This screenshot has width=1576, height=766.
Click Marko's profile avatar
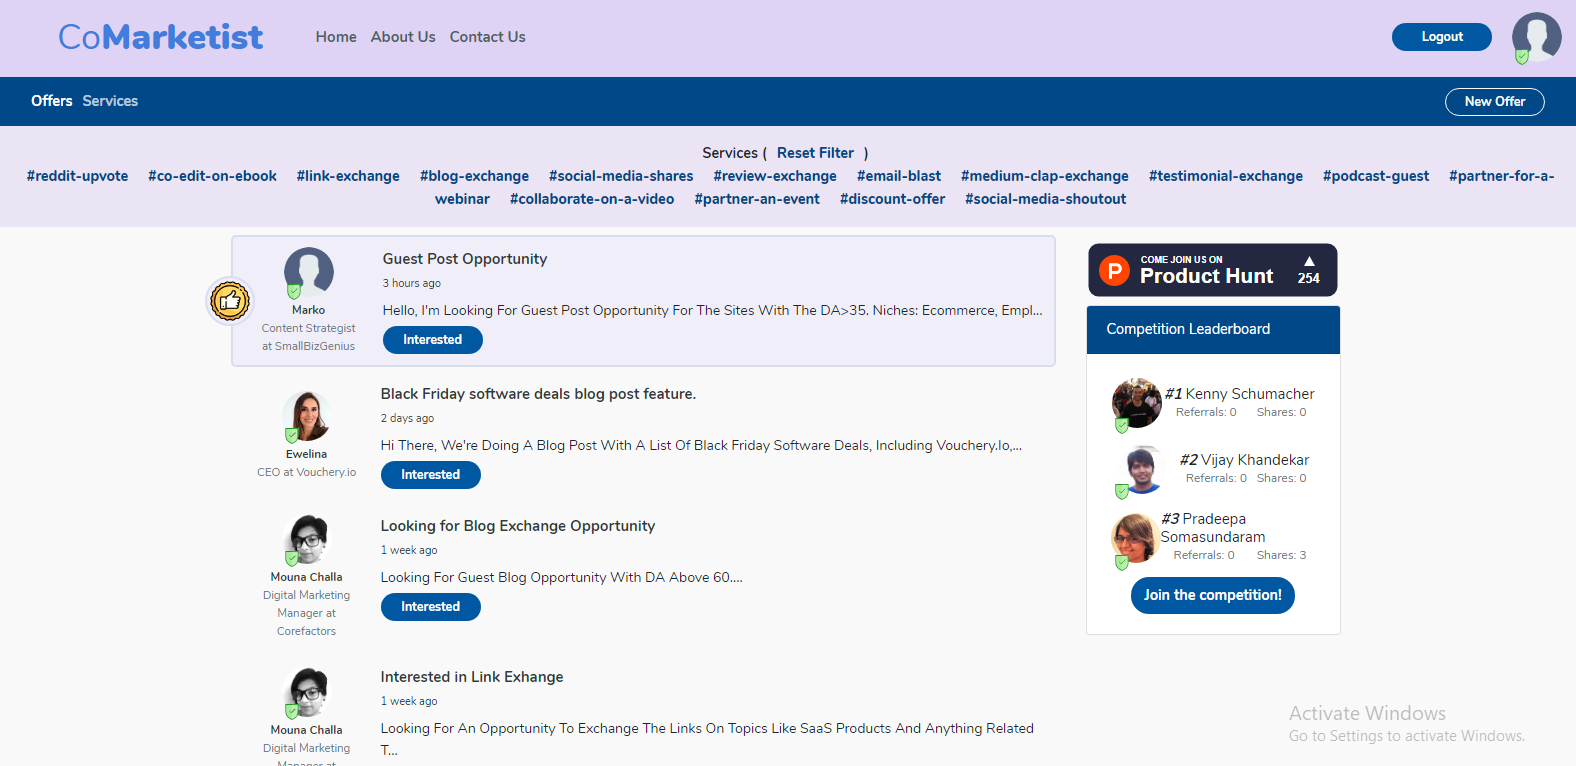(x=308, y=272)
